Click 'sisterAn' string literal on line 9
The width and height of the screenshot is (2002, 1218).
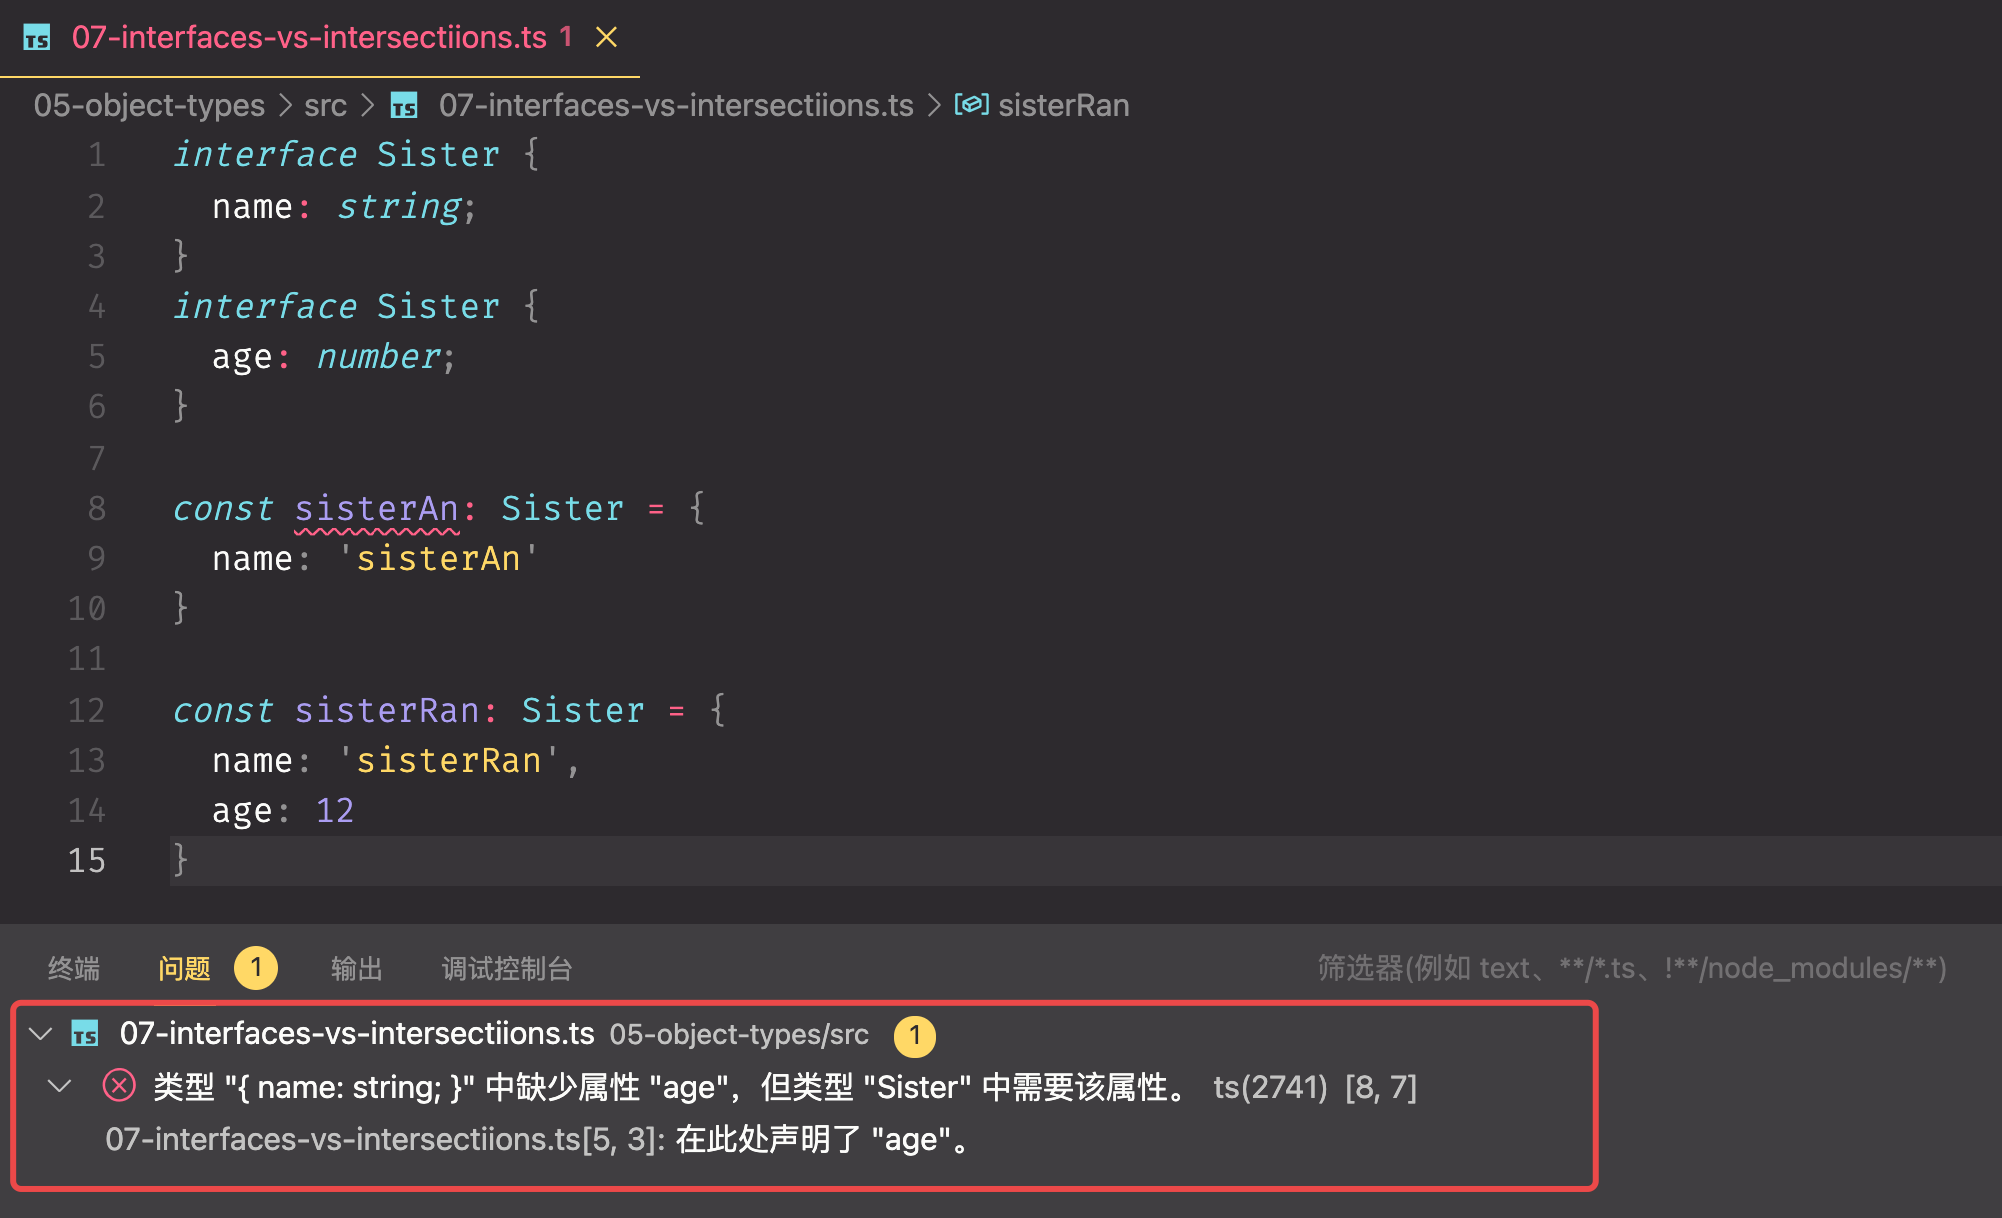[x=438, y=558]
